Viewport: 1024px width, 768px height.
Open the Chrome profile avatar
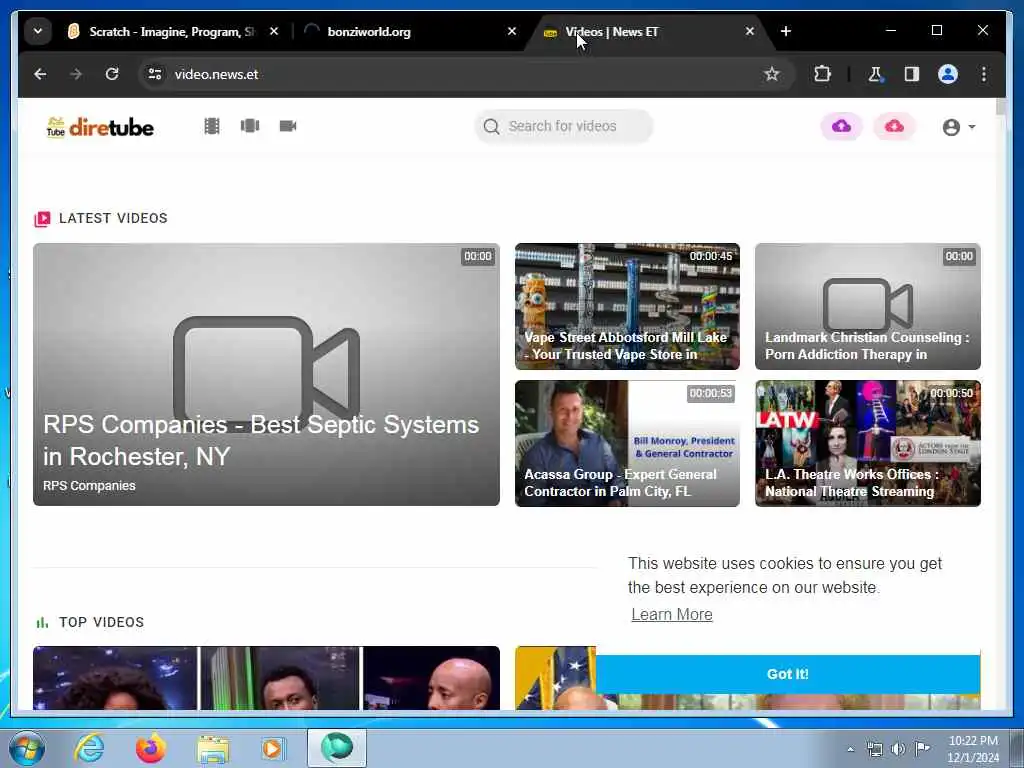(948, 74)
